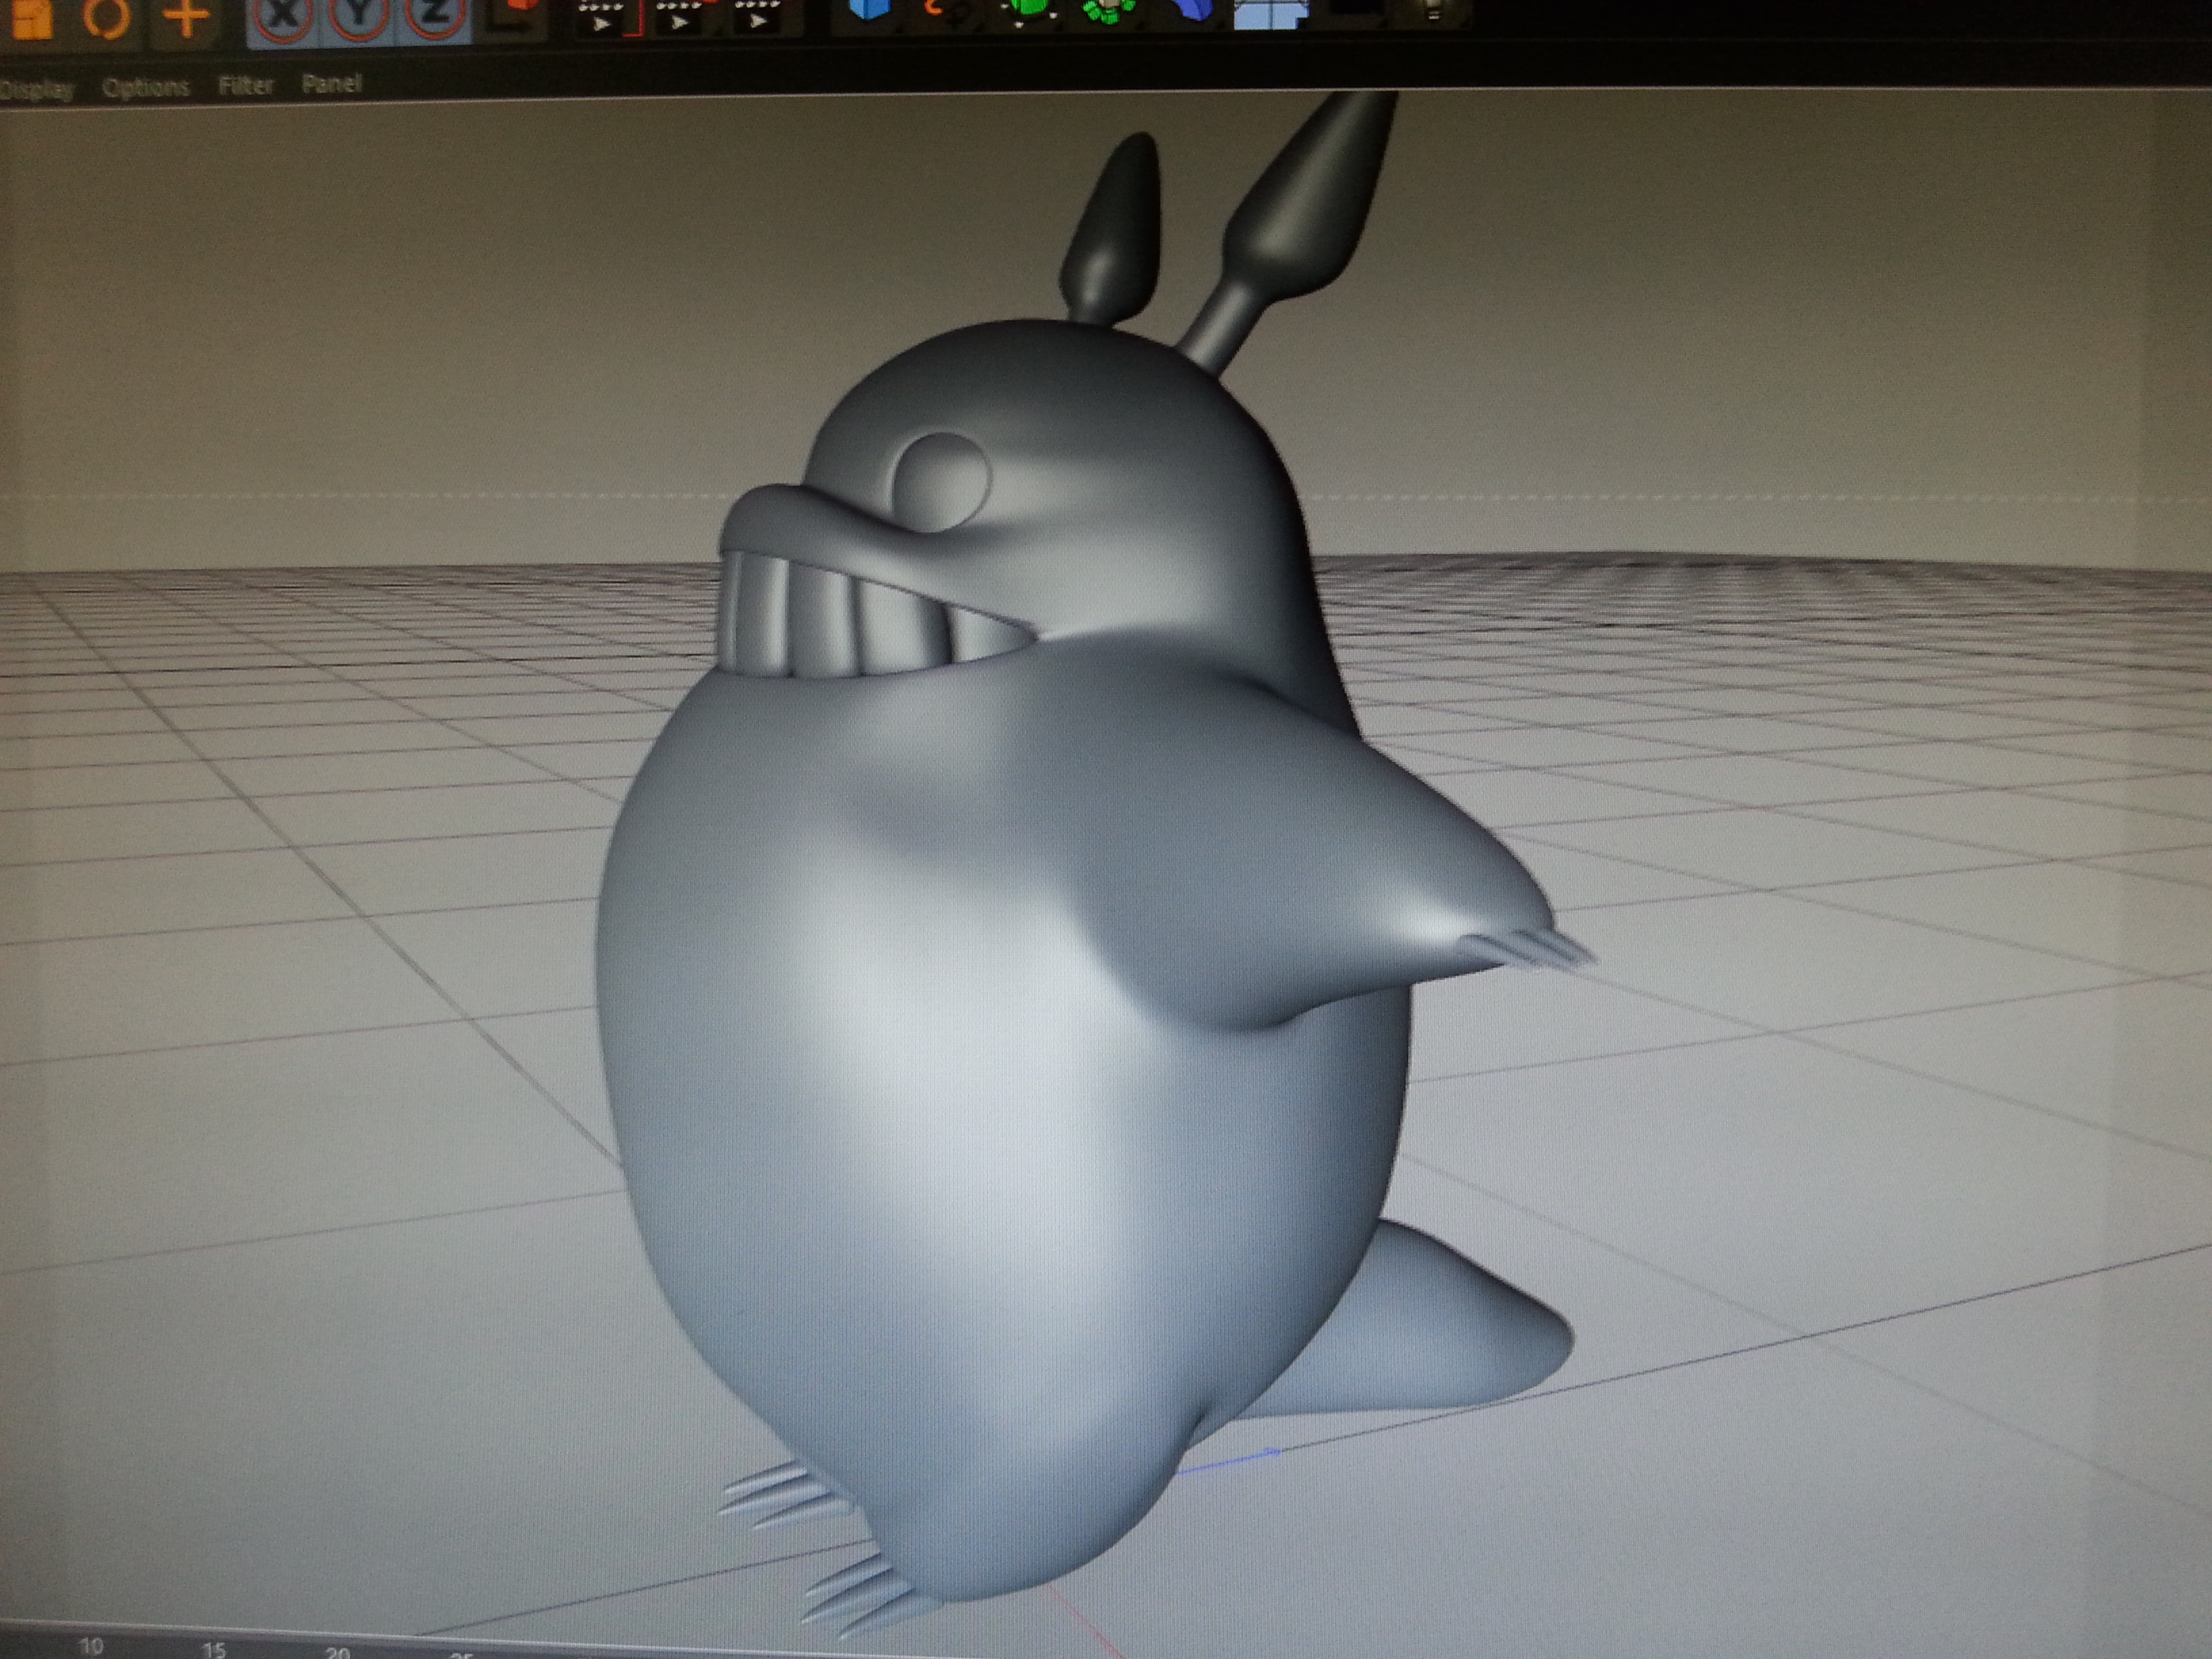Viewport: 2212px width, 1659px height.
Task: Click frame 15 on the timeline ruler
Action: pyautogui.click(x=213, y=1649)
